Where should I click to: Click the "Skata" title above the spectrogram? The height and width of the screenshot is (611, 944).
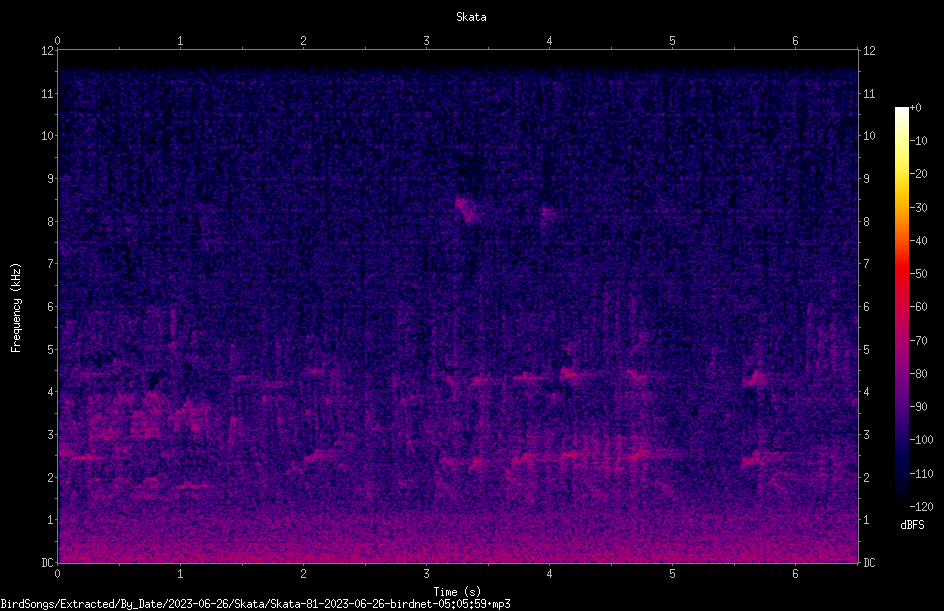point(471,17)
